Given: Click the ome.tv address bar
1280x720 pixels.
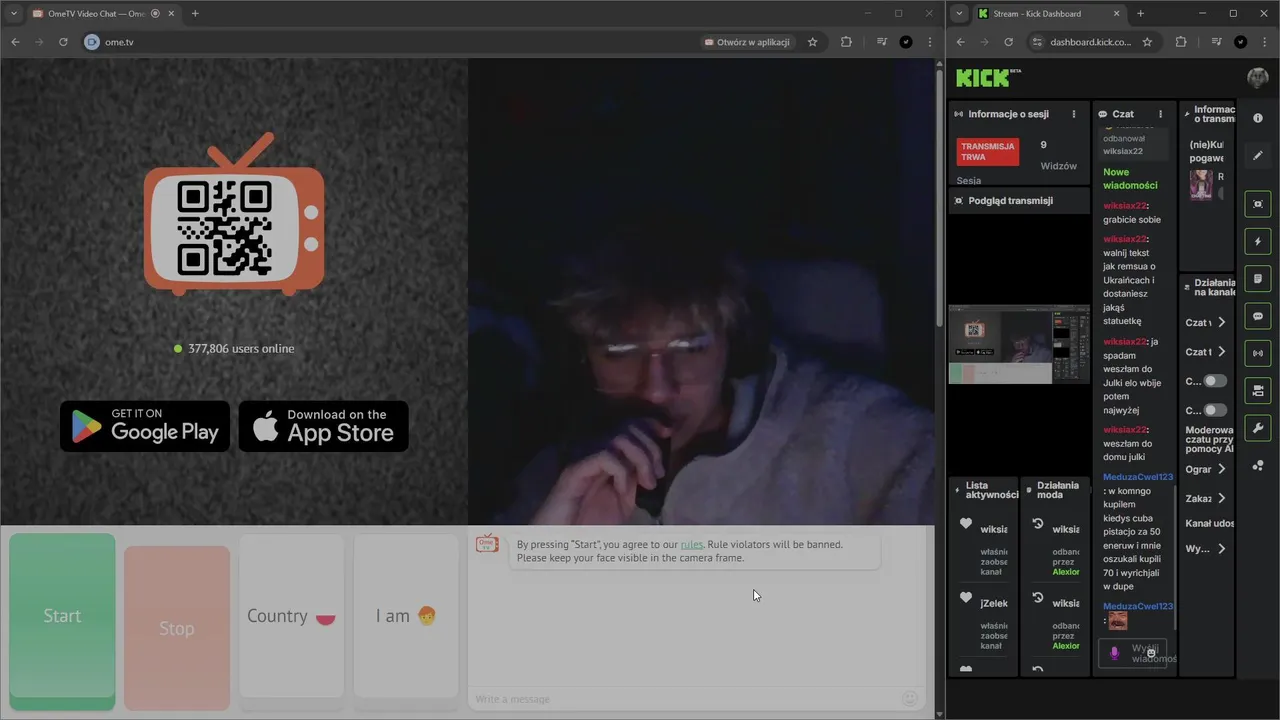Looking at the screenshot, I should click(x=390, y=42).
